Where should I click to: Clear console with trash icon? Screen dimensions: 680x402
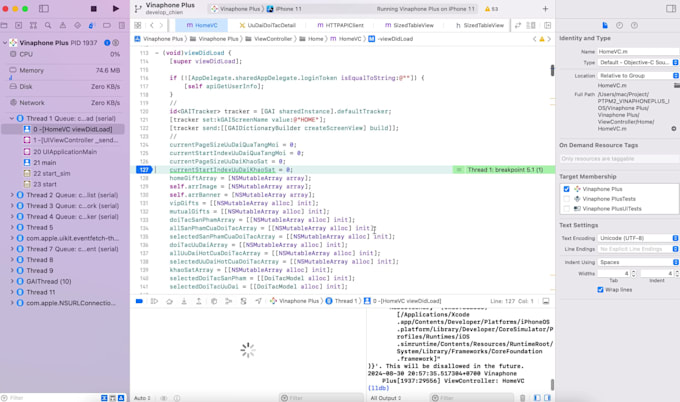pos(523,398)
